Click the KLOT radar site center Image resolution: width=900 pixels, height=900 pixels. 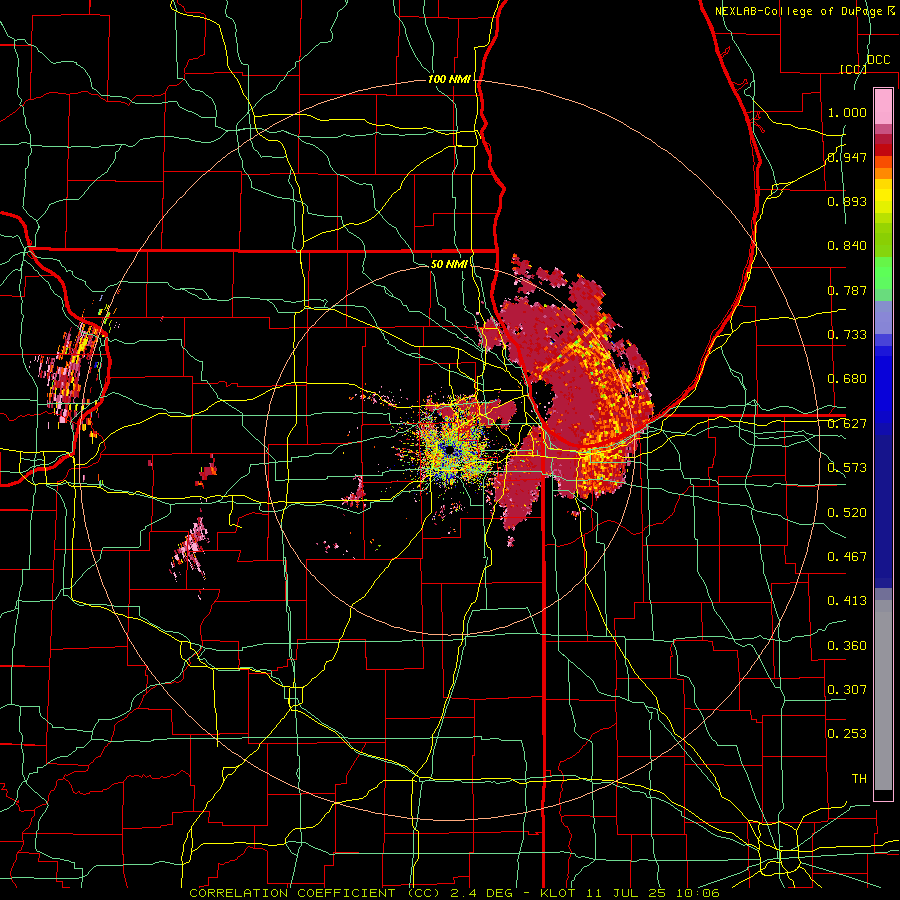coord(449,451)
